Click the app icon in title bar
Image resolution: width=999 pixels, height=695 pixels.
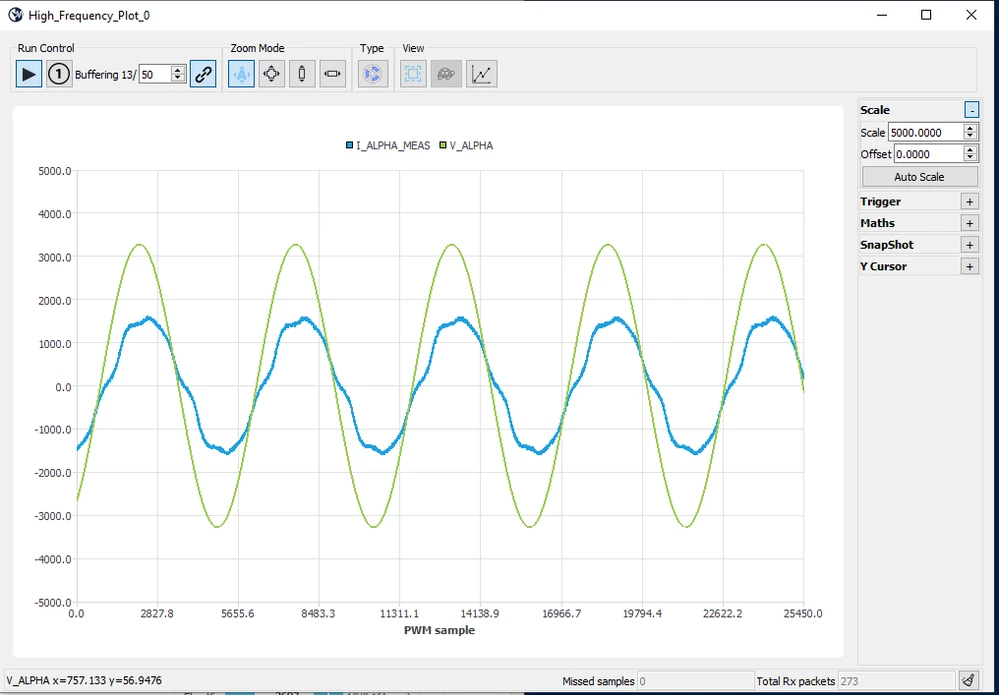point(15,15)
